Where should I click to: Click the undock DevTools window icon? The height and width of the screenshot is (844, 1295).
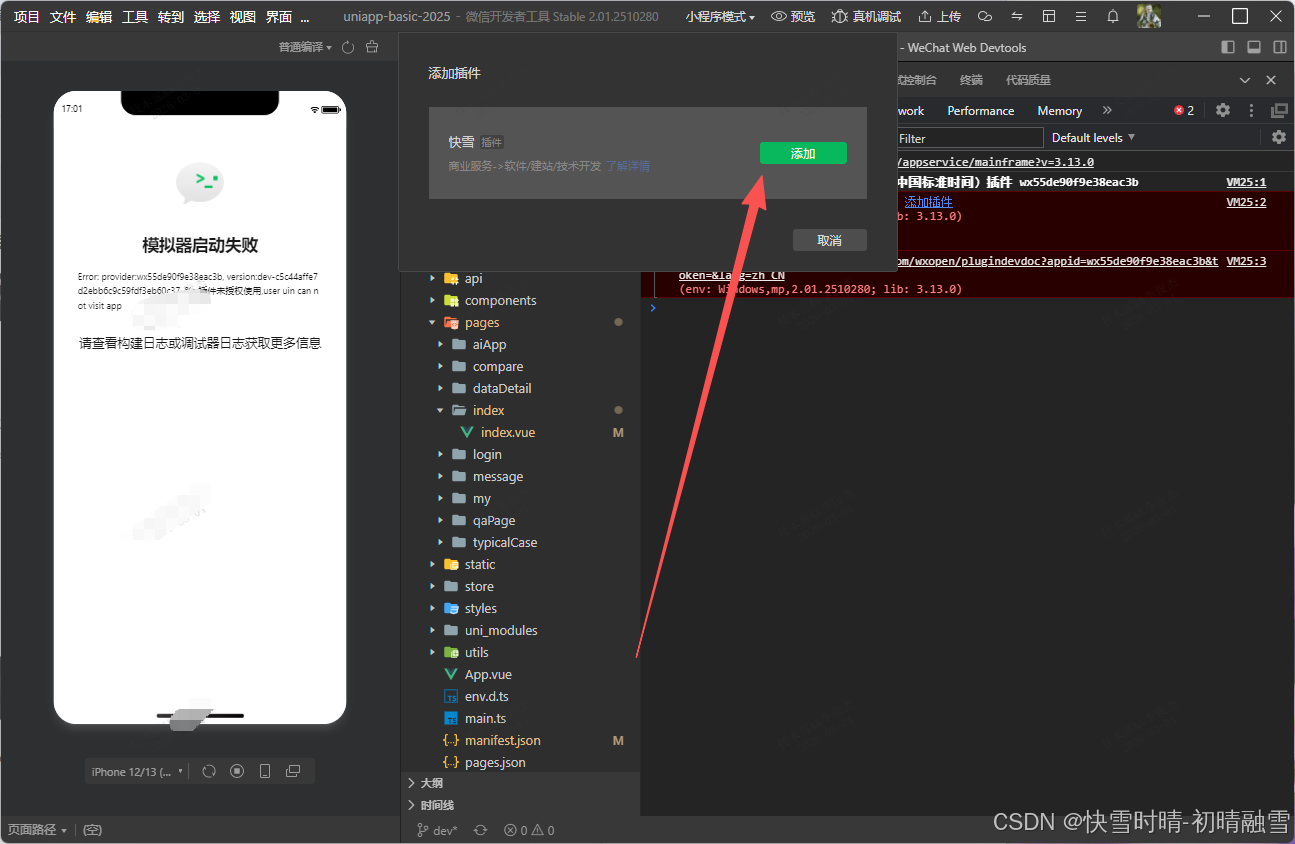(x=1279, y=111)
